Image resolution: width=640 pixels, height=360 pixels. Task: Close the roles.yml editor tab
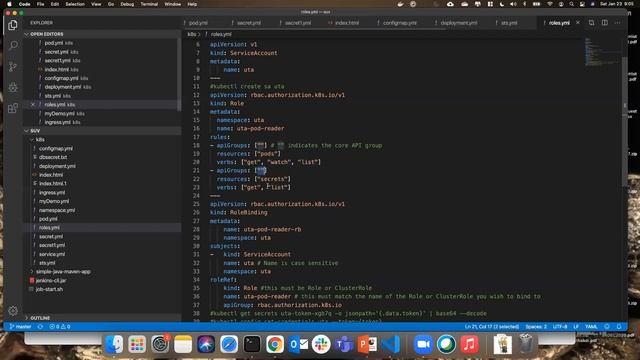578,23
